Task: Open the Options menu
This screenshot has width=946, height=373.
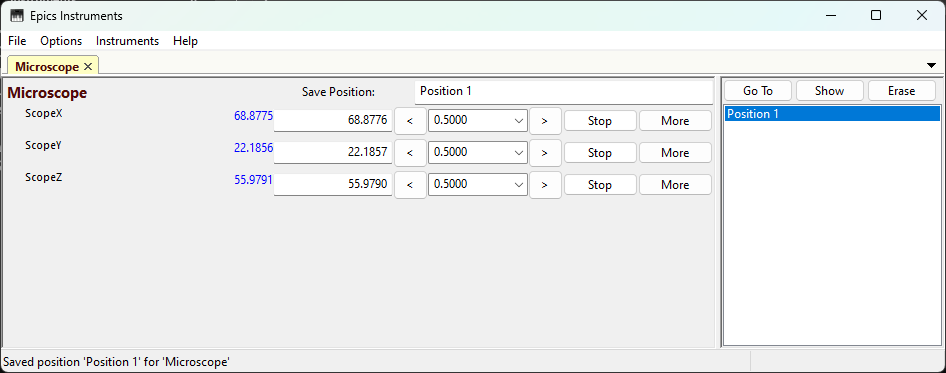Action: click(x=61, y=41)
